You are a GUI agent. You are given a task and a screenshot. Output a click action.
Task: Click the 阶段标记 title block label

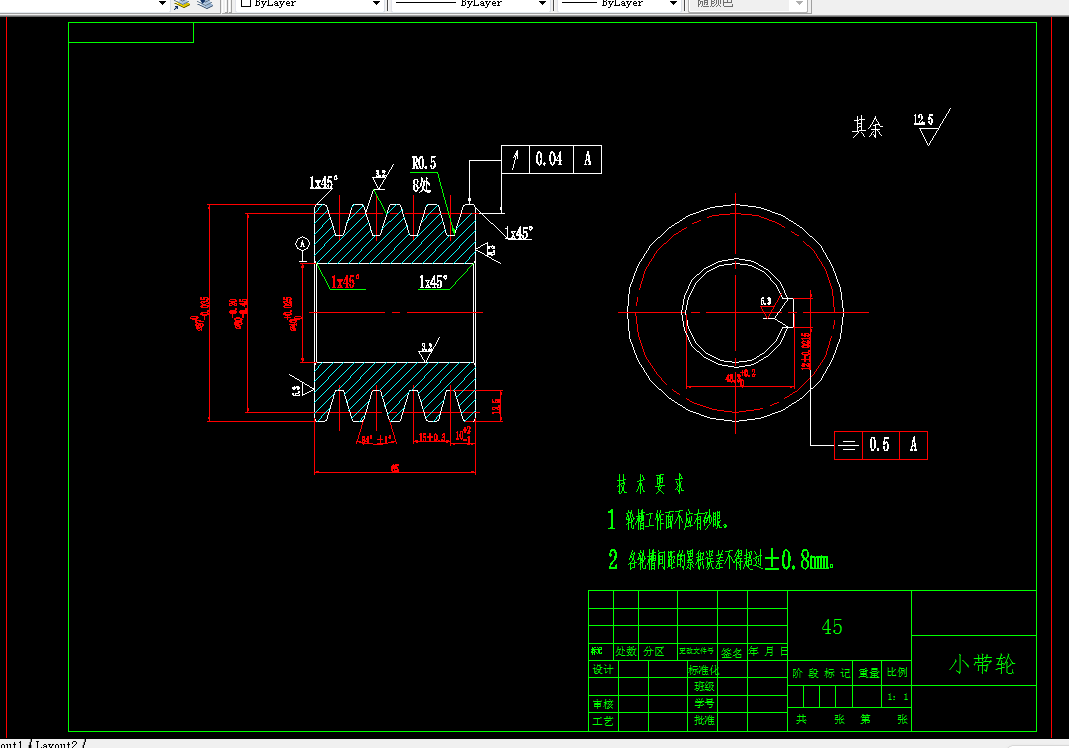821,673
